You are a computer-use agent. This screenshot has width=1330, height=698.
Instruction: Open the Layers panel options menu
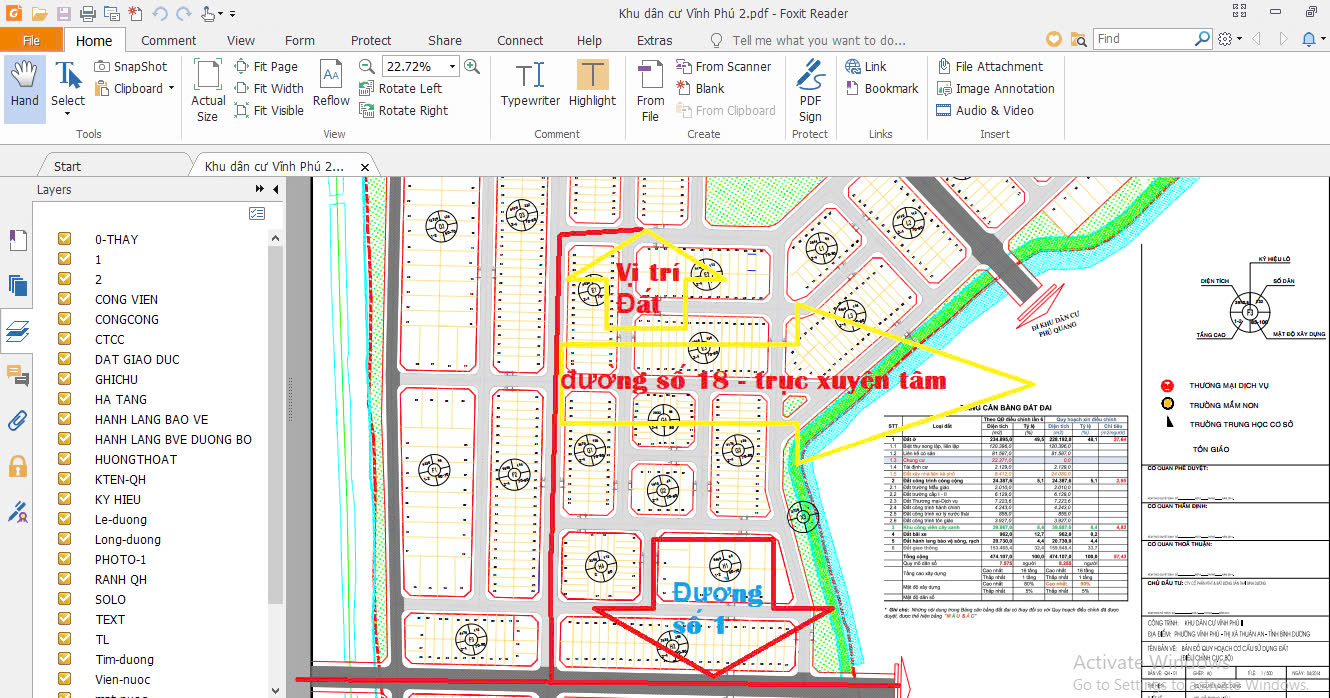coord(260,189)
